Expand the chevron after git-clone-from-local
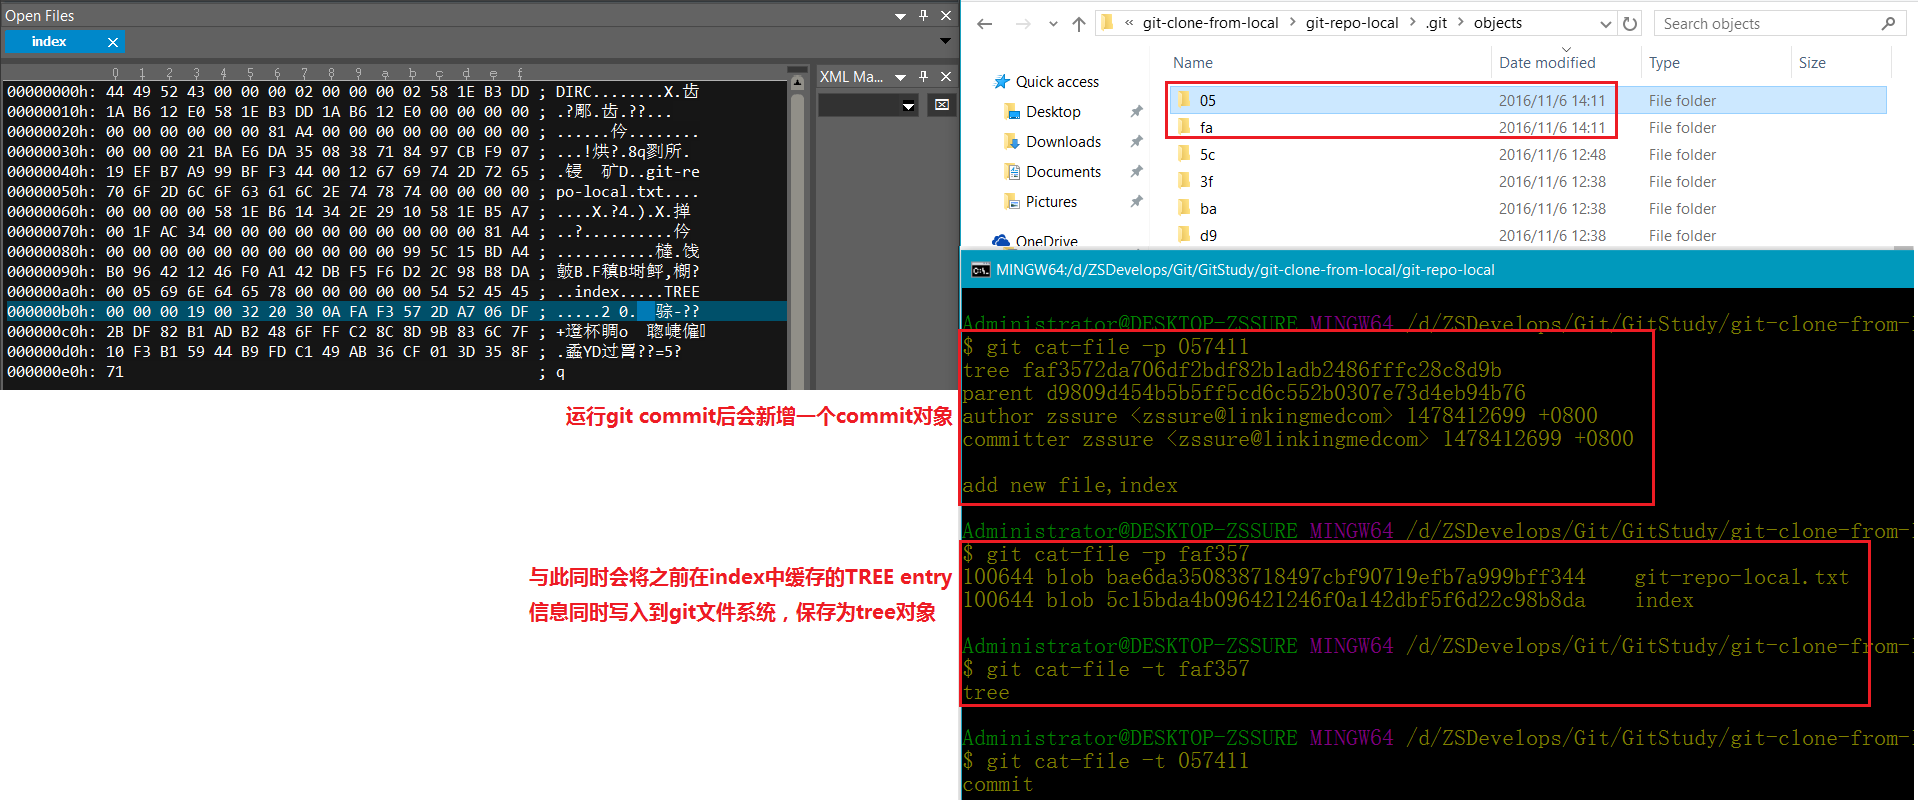 click(1292, 23)
